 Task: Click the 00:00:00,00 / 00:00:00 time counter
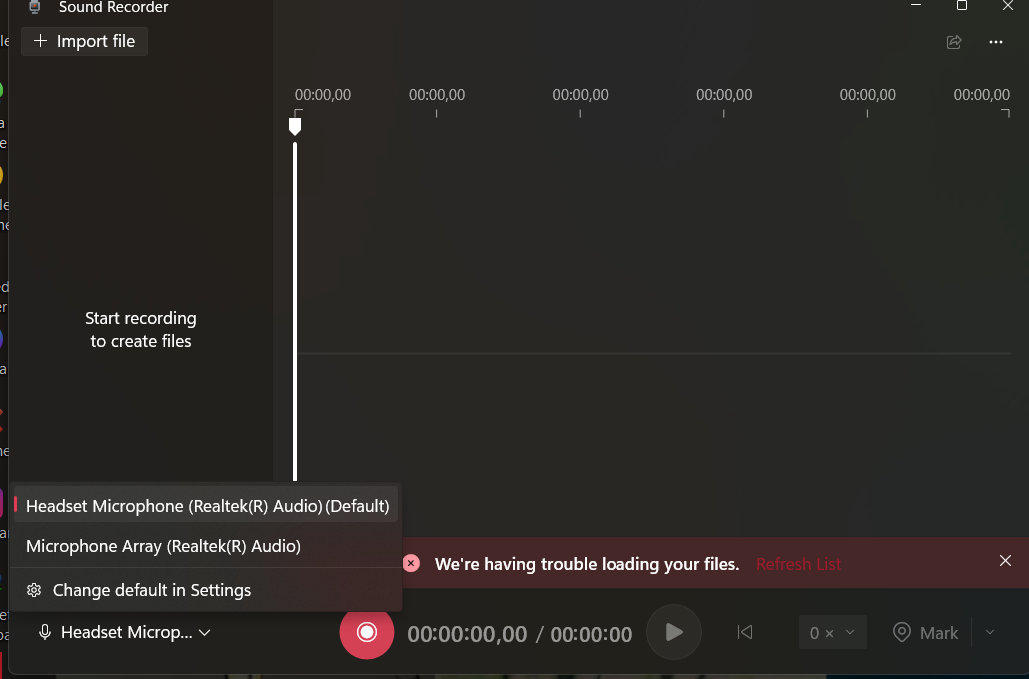[x=519, y=634]
